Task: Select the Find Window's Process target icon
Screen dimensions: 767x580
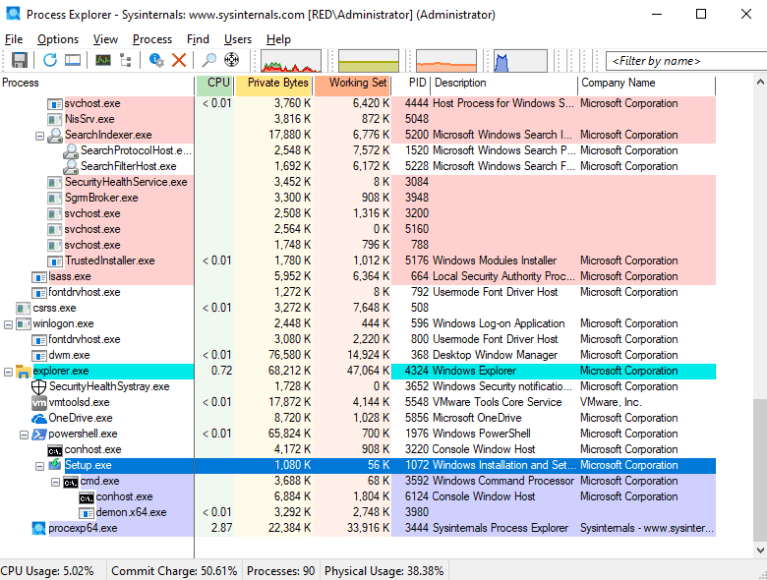Action: tap(231, 60)
